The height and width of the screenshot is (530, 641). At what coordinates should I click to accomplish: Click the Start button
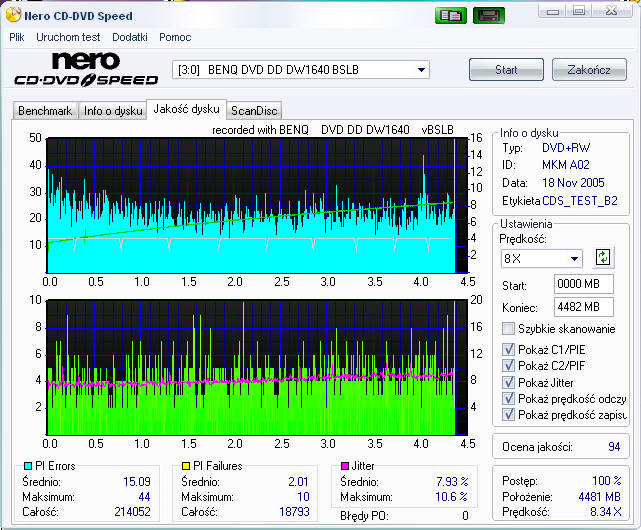click(506, 70)
